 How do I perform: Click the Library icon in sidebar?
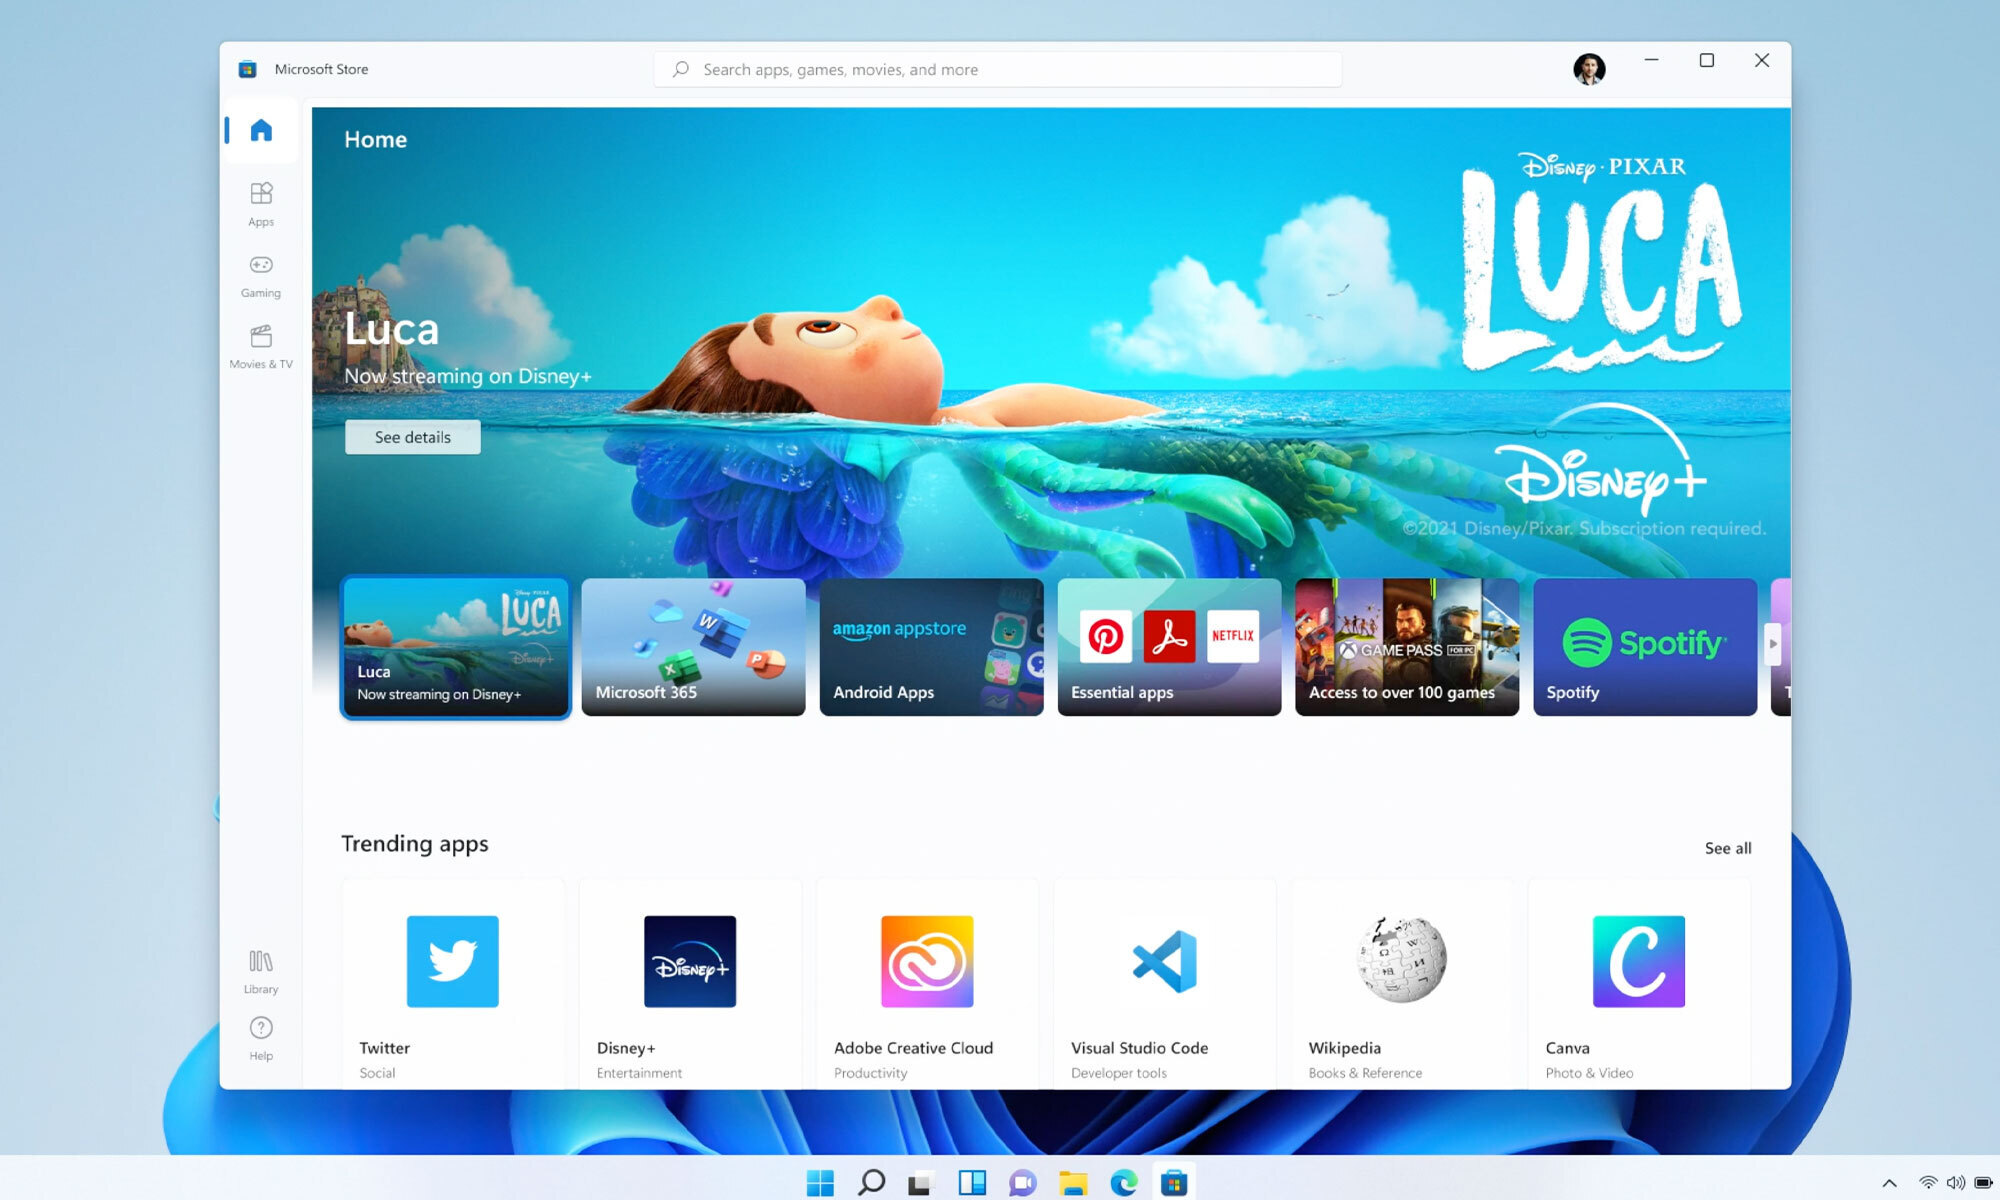[259, 970]
